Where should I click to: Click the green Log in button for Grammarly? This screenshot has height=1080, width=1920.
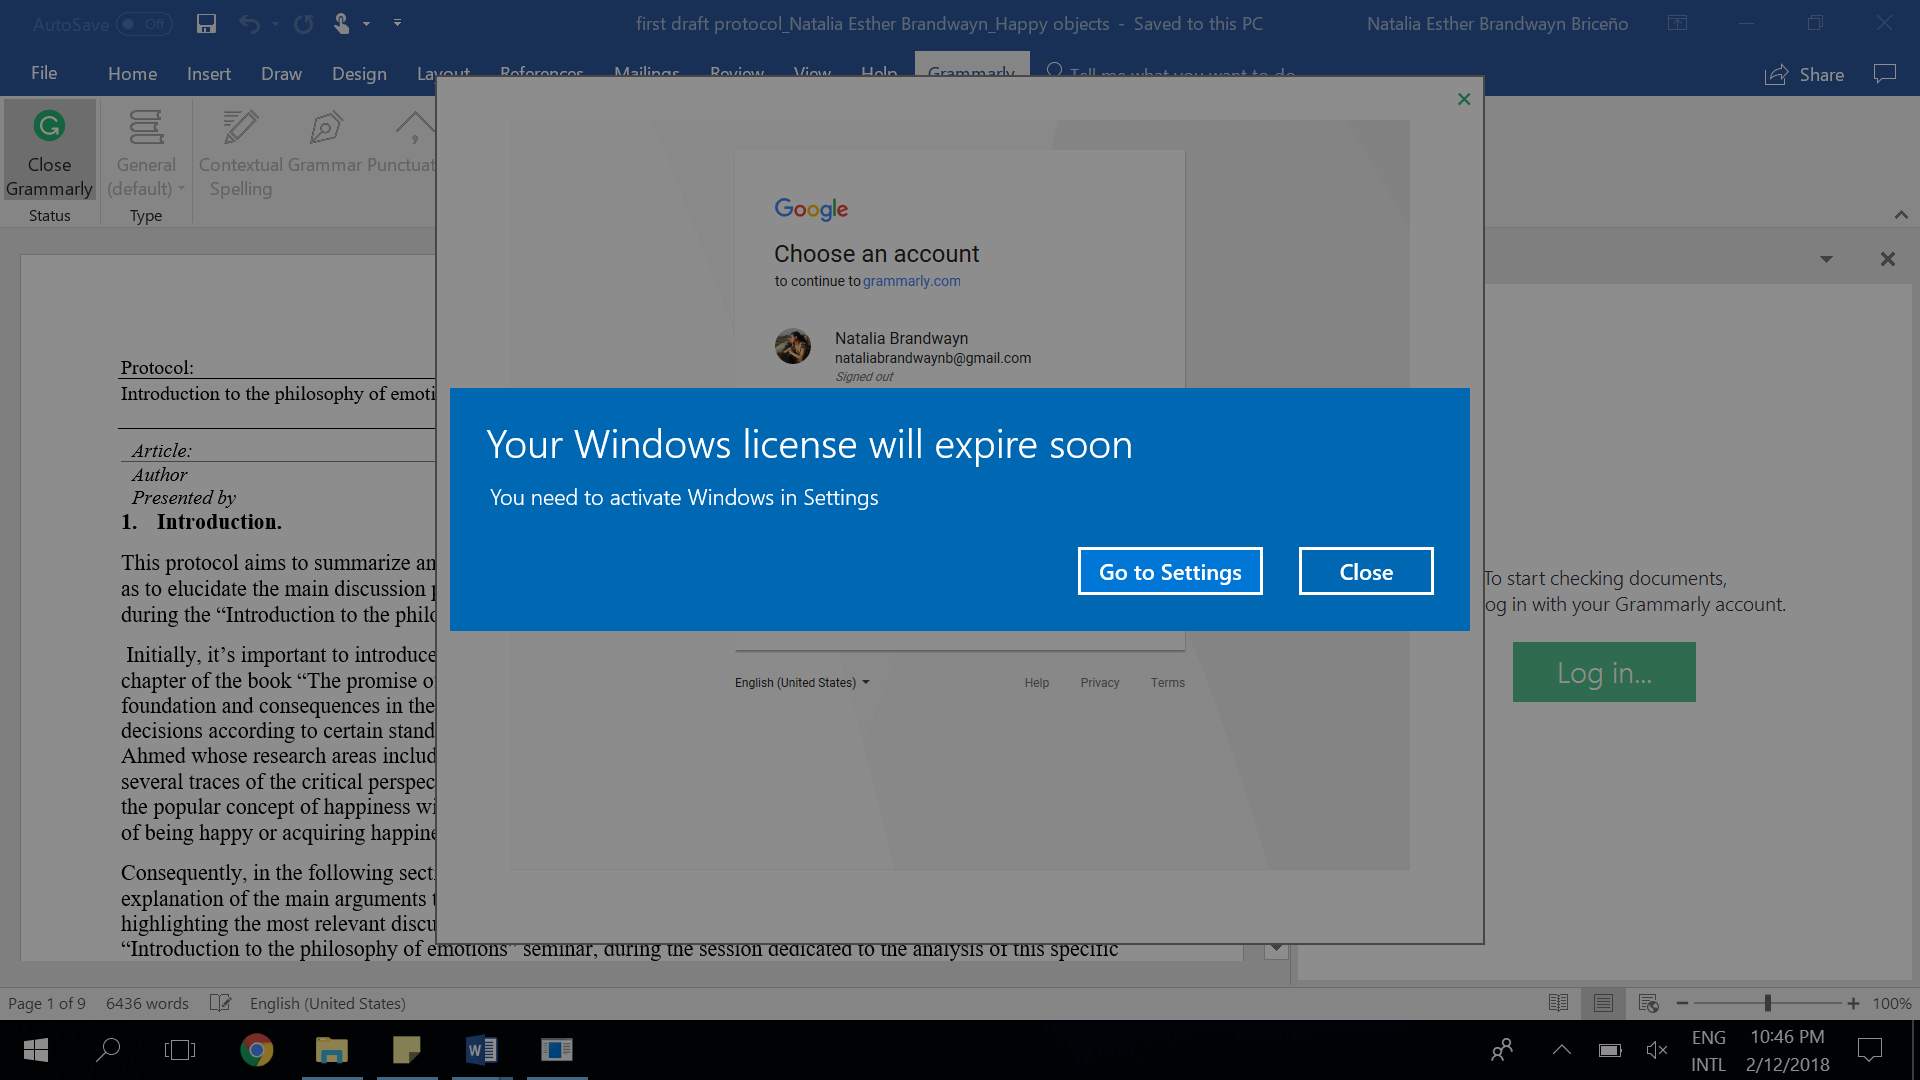1604,672
